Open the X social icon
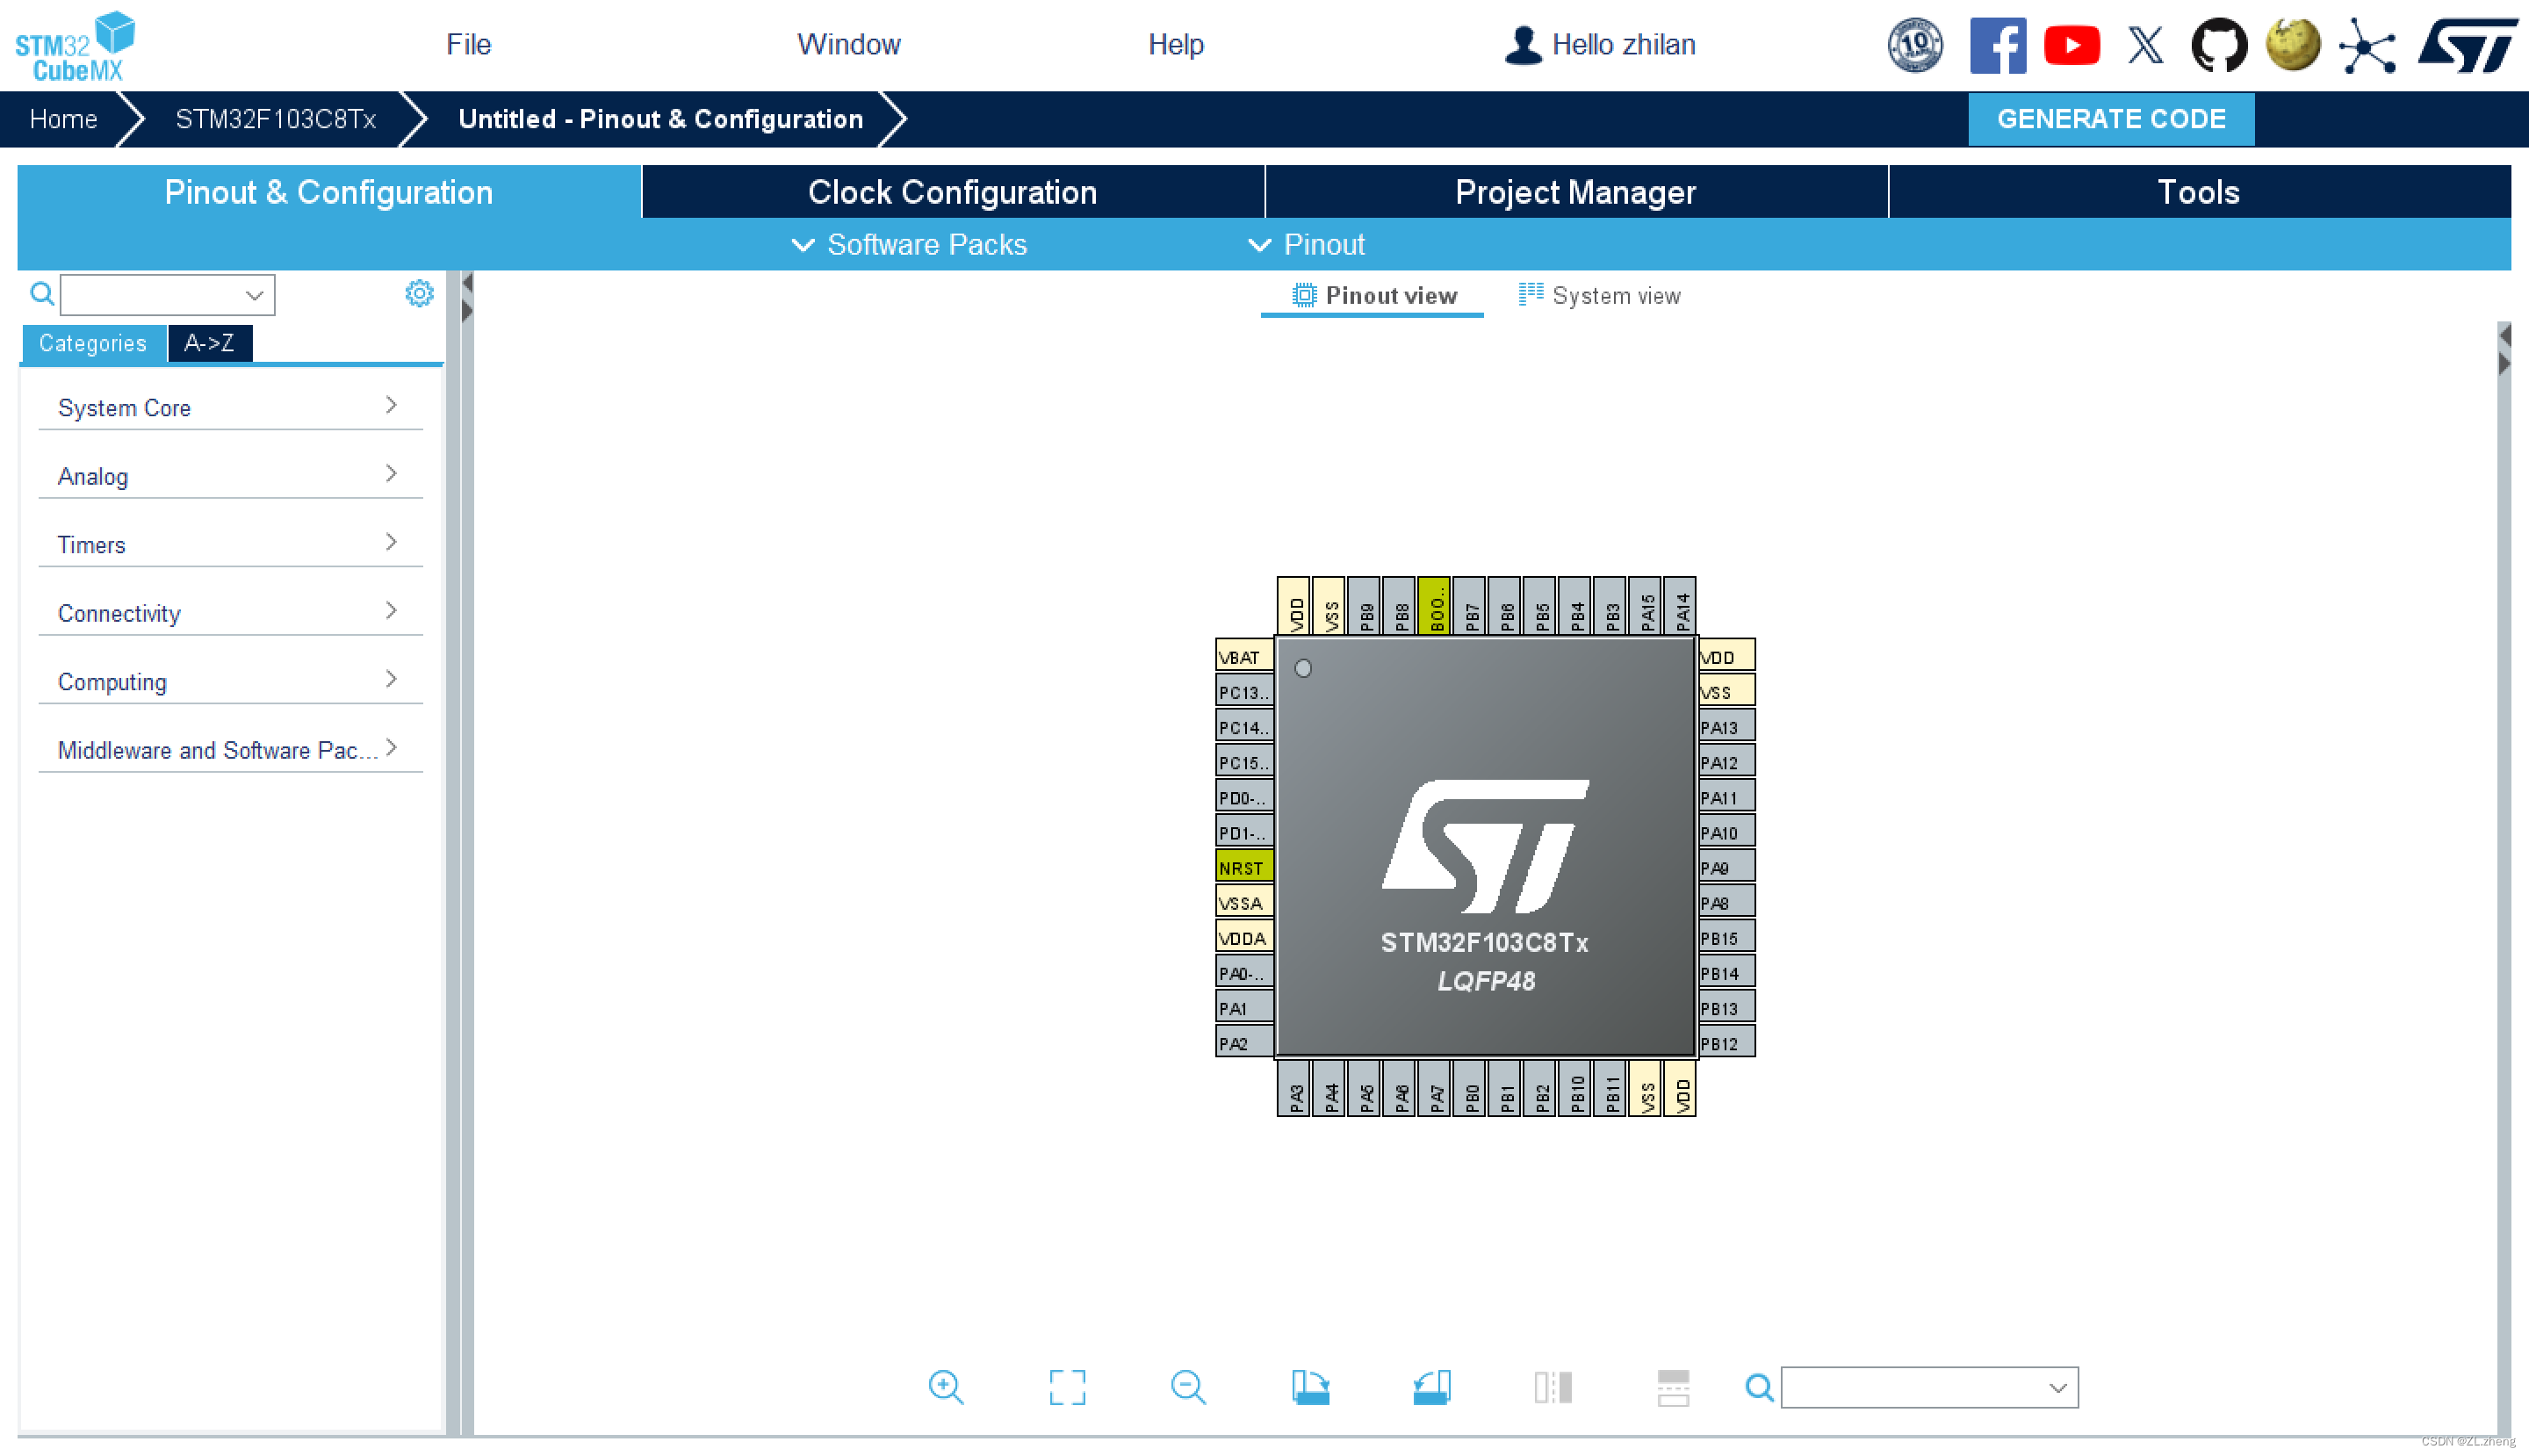The width and height of the screenshot is (2529, 1456). (2146, 45)
